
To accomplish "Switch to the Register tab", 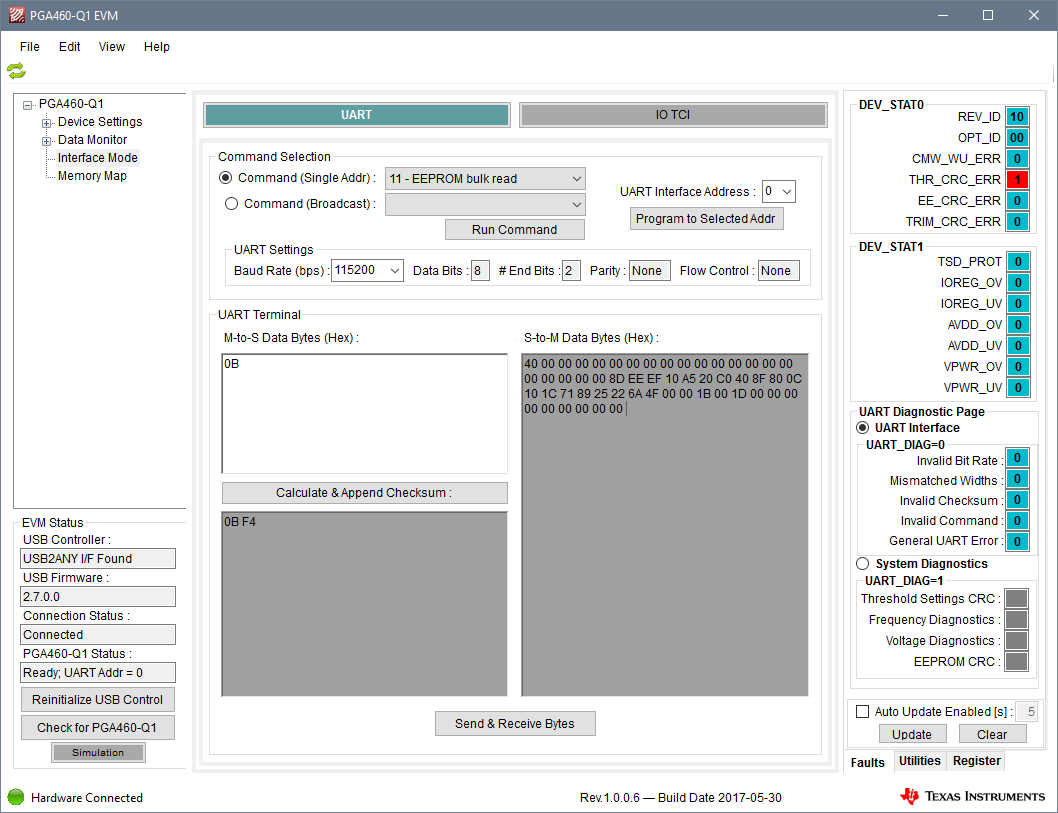I will [x=976, y=760].
